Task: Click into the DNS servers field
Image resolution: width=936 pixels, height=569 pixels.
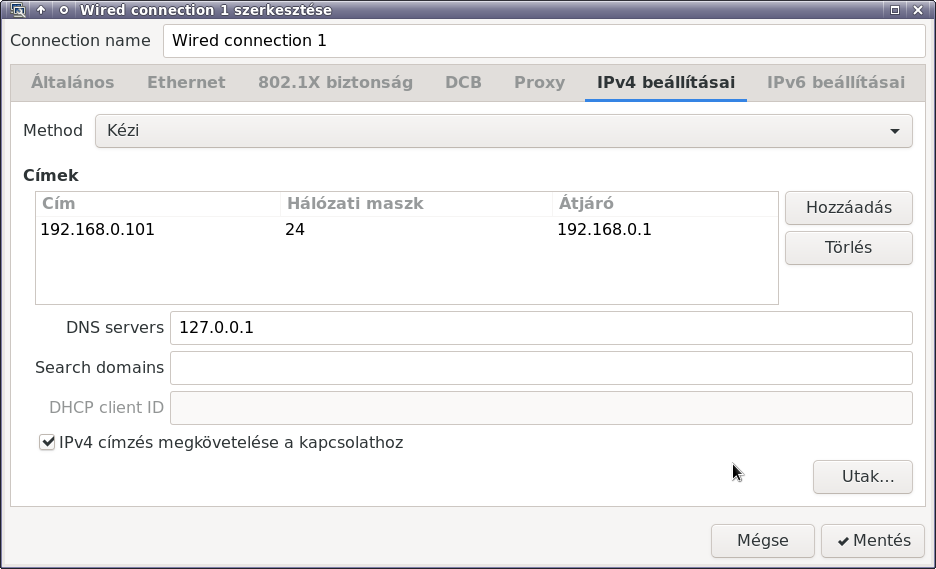Action: coord(541,328)
